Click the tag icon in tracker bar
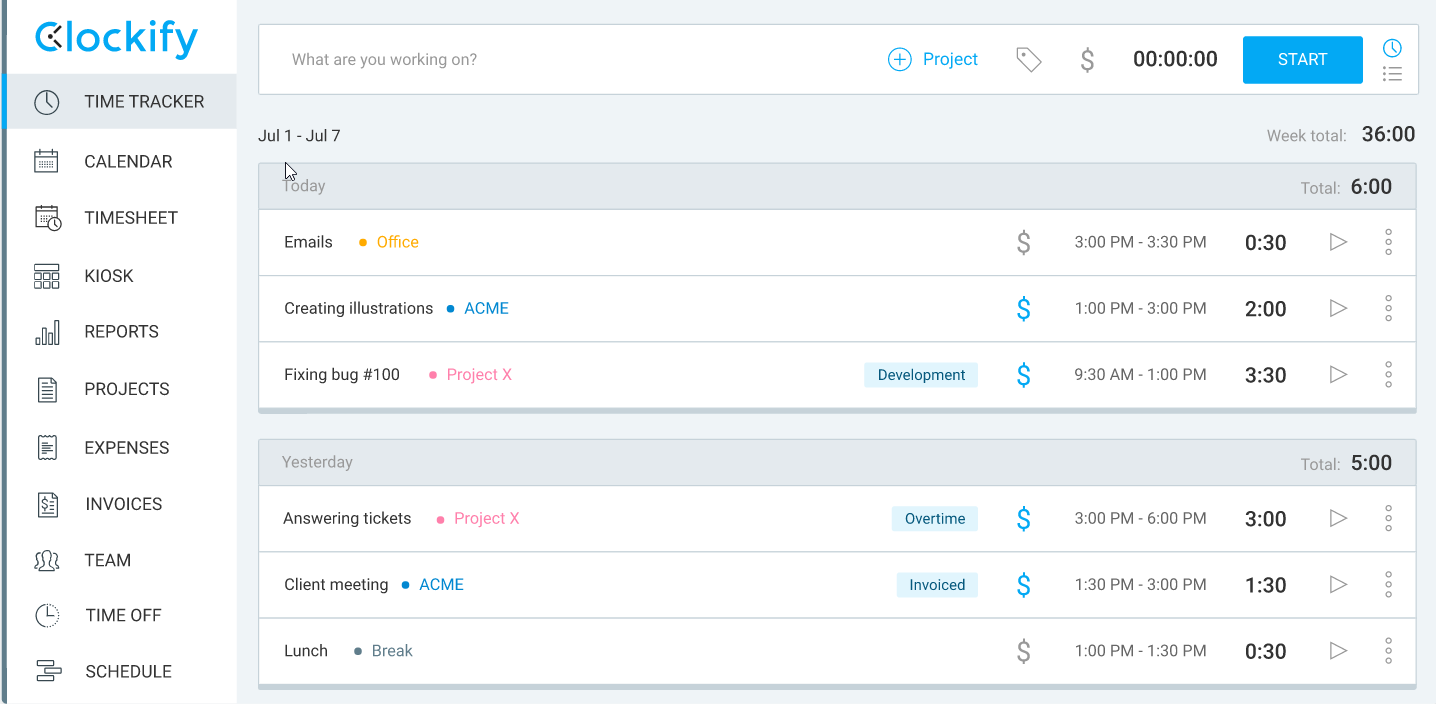The height and width of the screenshot is (704, 1436). click(1028, 60)
